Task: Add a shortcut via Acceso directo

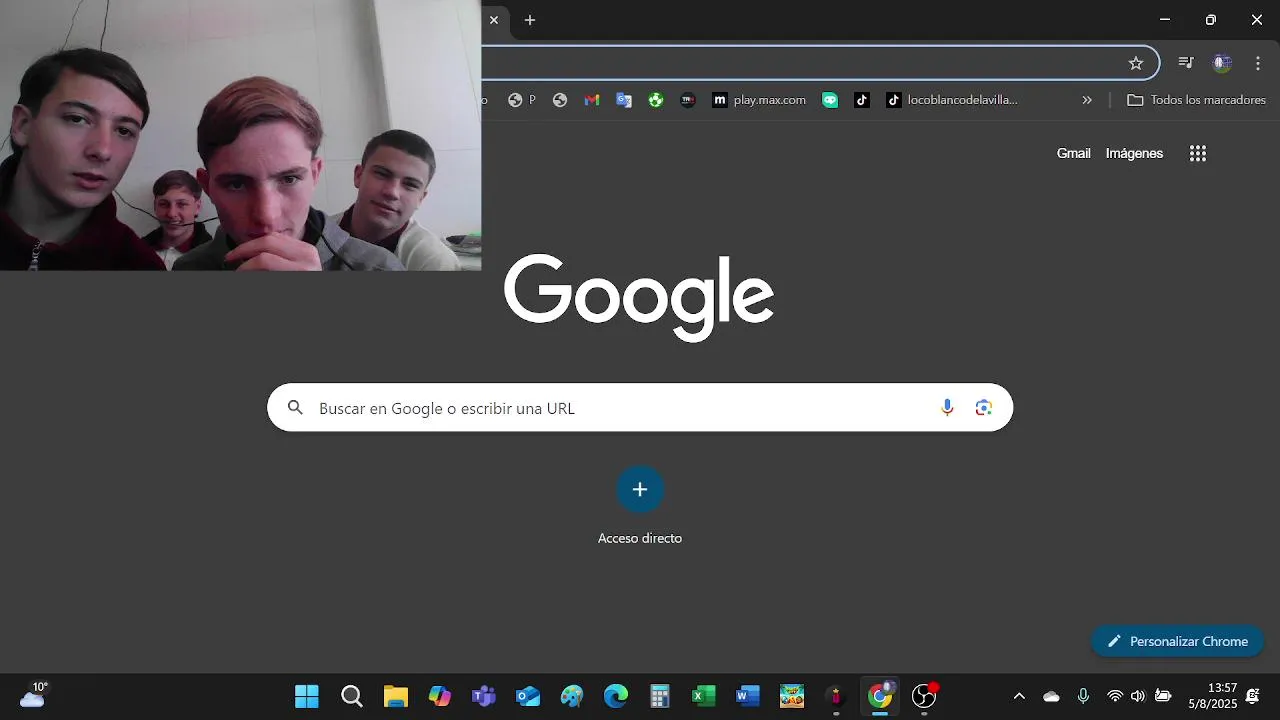Action: point(640,506)
